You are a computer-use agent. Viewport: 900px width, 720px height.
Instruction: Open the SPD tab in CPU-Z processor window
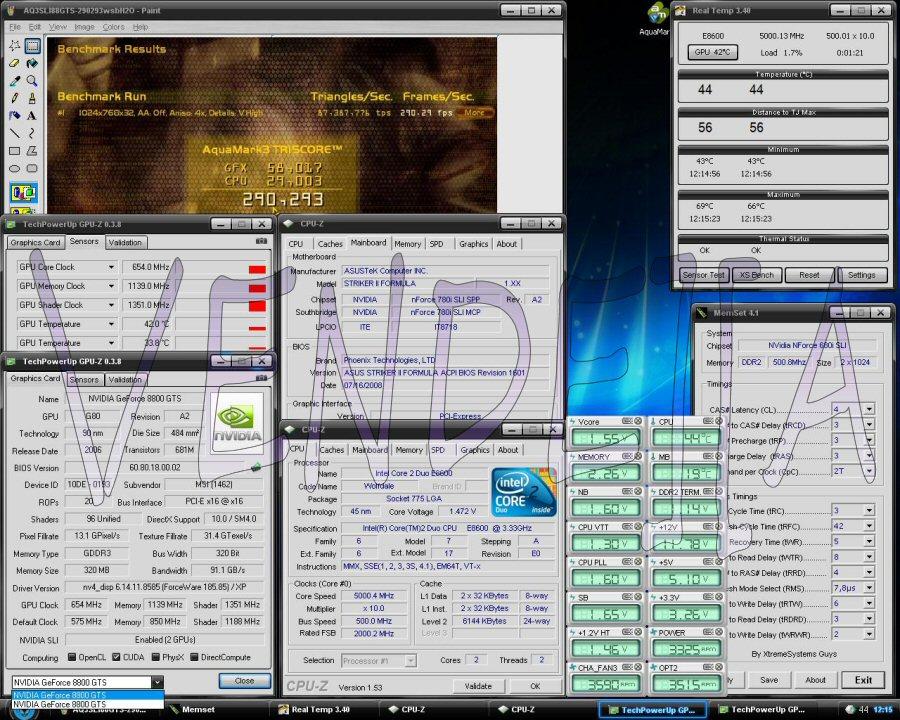[438, 450]
